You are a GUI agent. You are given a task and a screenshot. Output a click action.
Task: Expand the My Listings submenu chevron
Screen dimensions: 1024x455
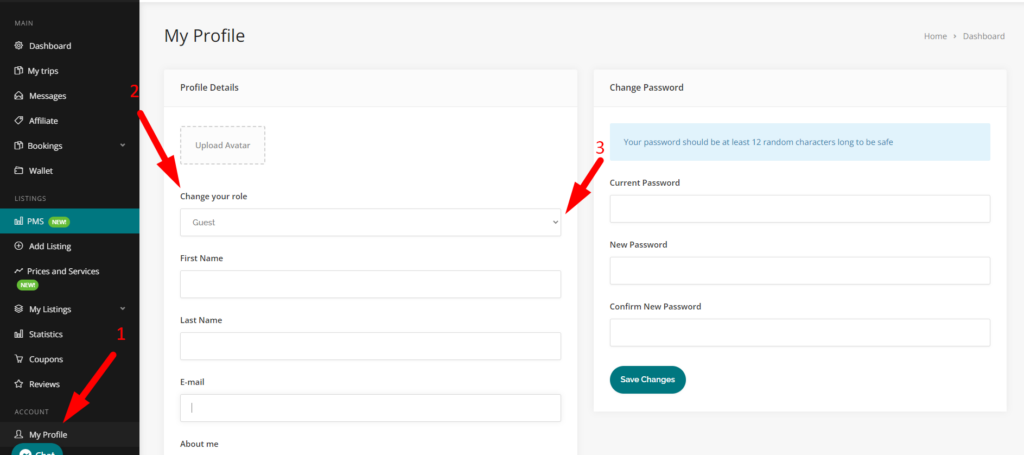click(x=123, y=309)
